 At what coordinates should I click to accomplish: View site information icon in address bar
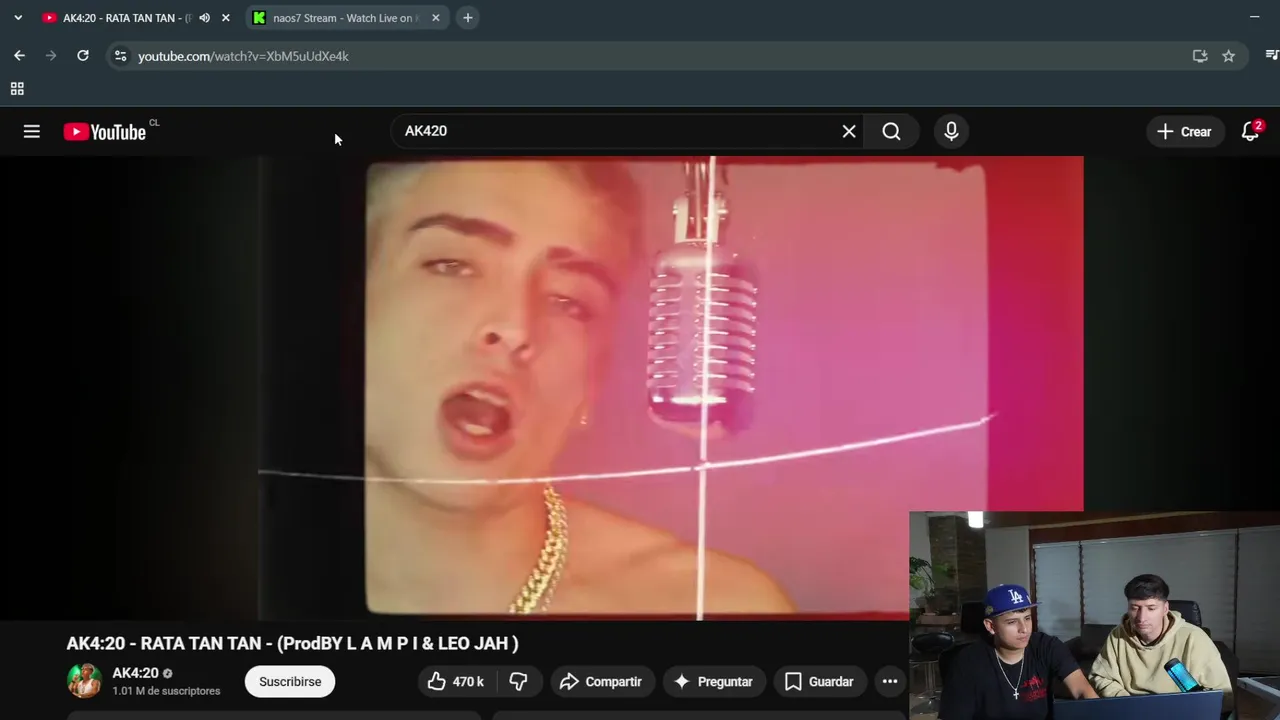tap(120, 56)
